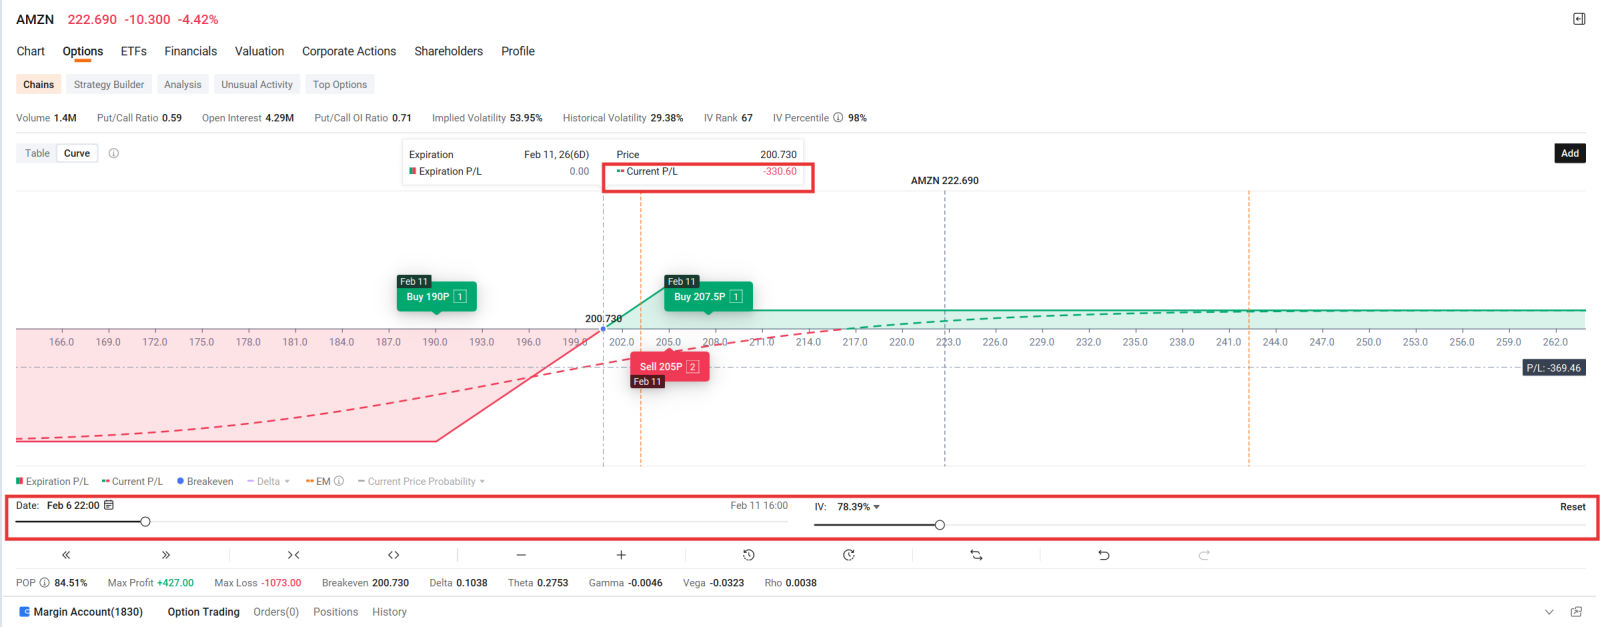The height and width of the screenshot is (627, 1600).
Task: Open the ETFs tab
Action: 134,51
